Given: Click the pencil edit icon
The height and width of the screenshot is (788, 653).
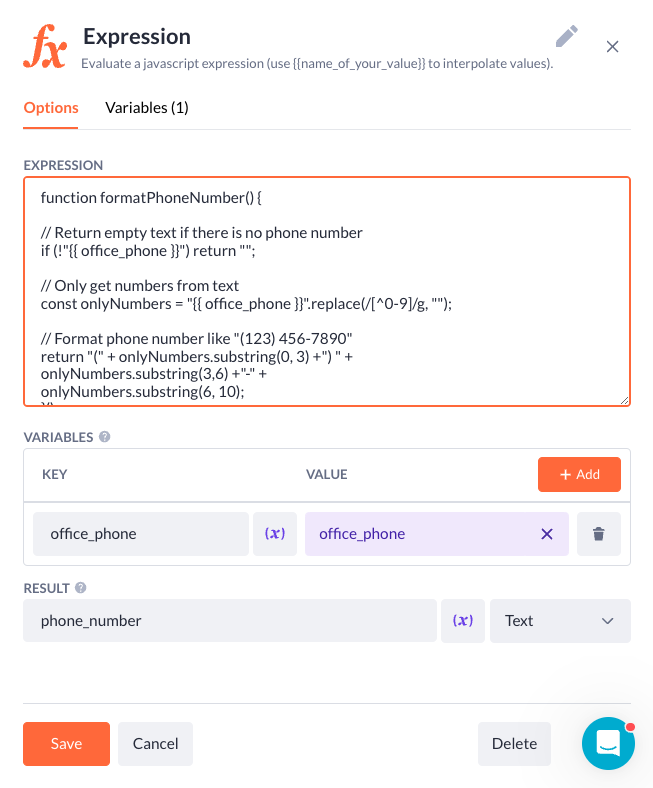Looking at the screenshot, I should (x=567, y=36).
